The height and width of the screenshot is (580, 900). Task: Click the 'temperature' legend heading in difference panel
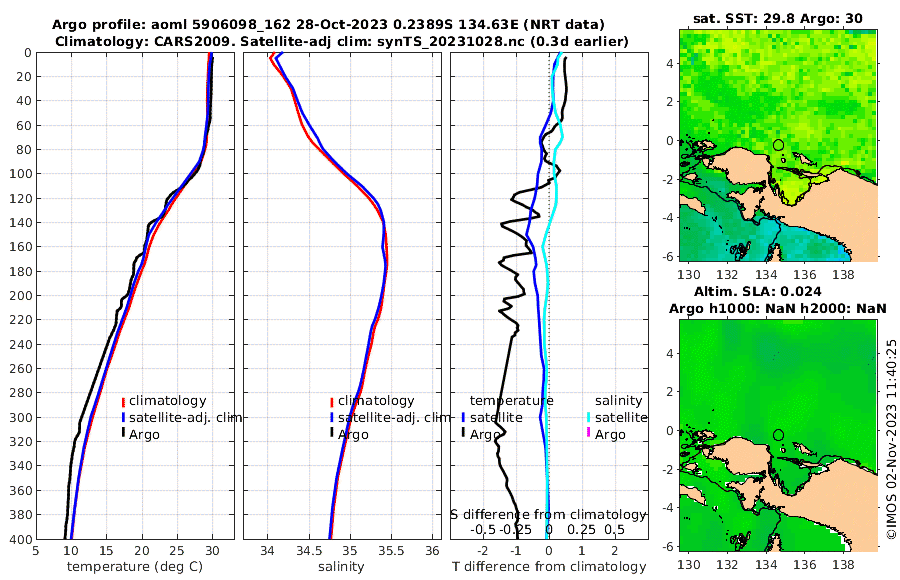coord(511,401)
